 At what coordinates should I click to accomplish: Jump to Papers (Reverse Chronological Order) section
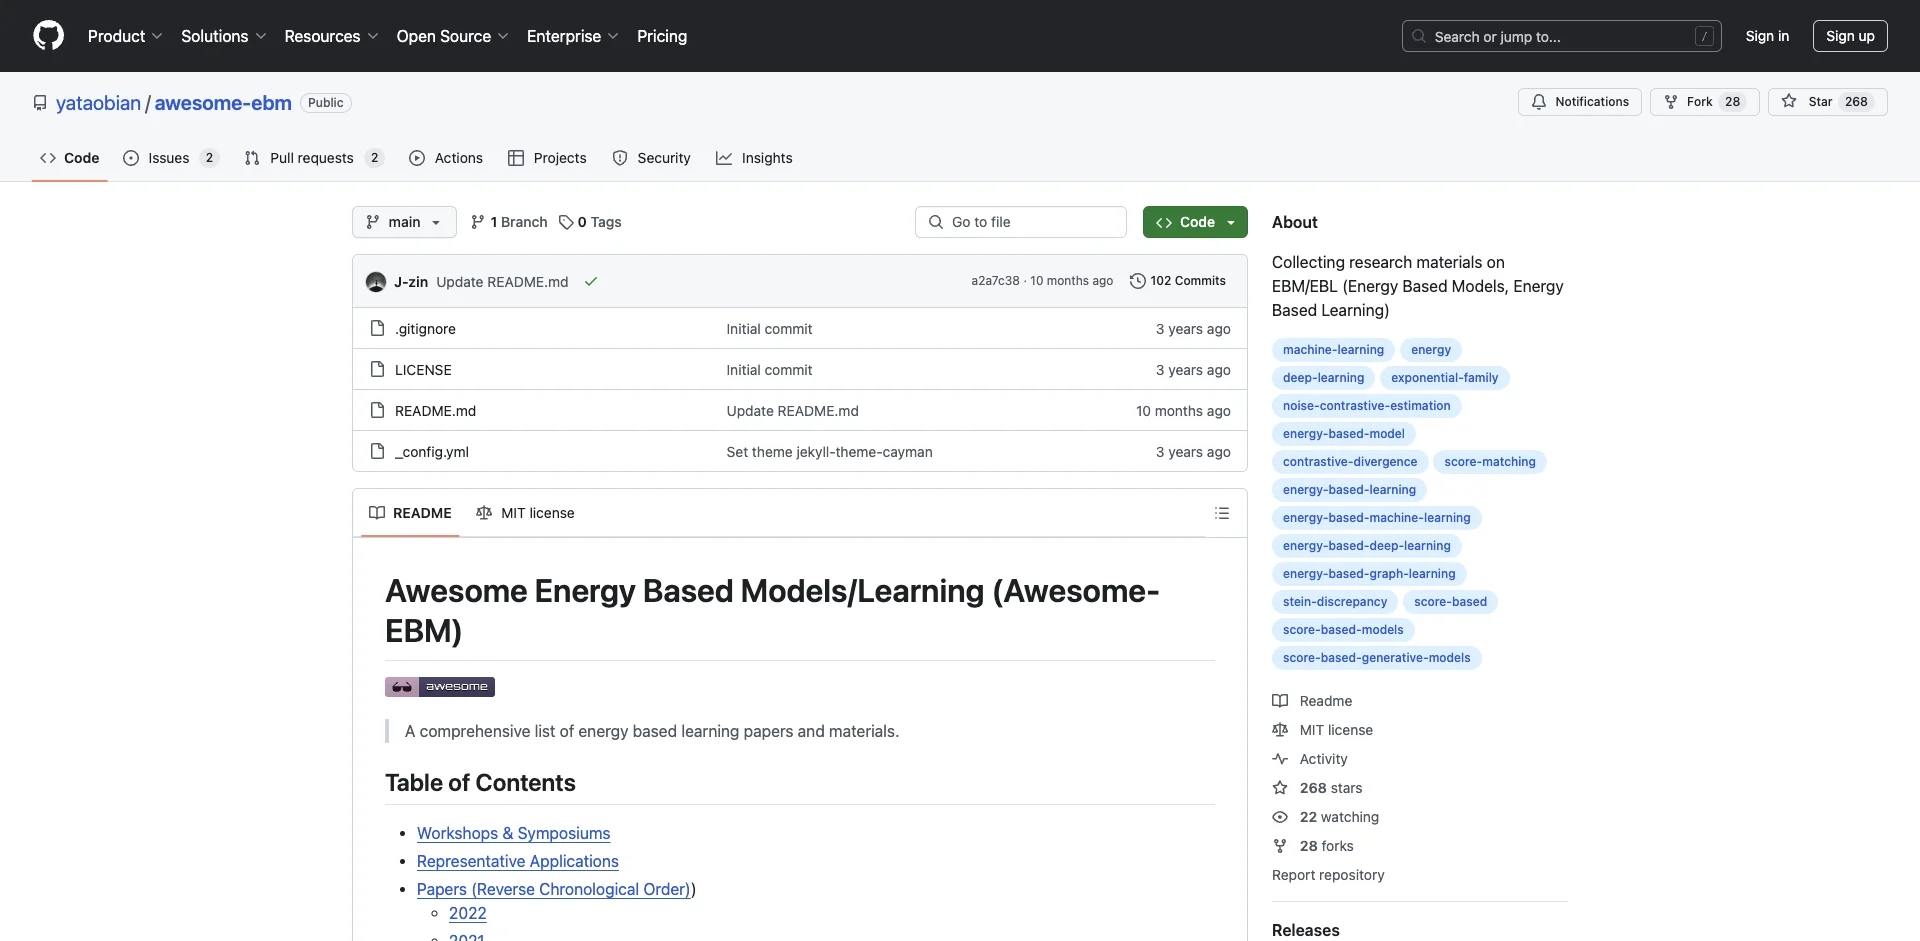553,889
